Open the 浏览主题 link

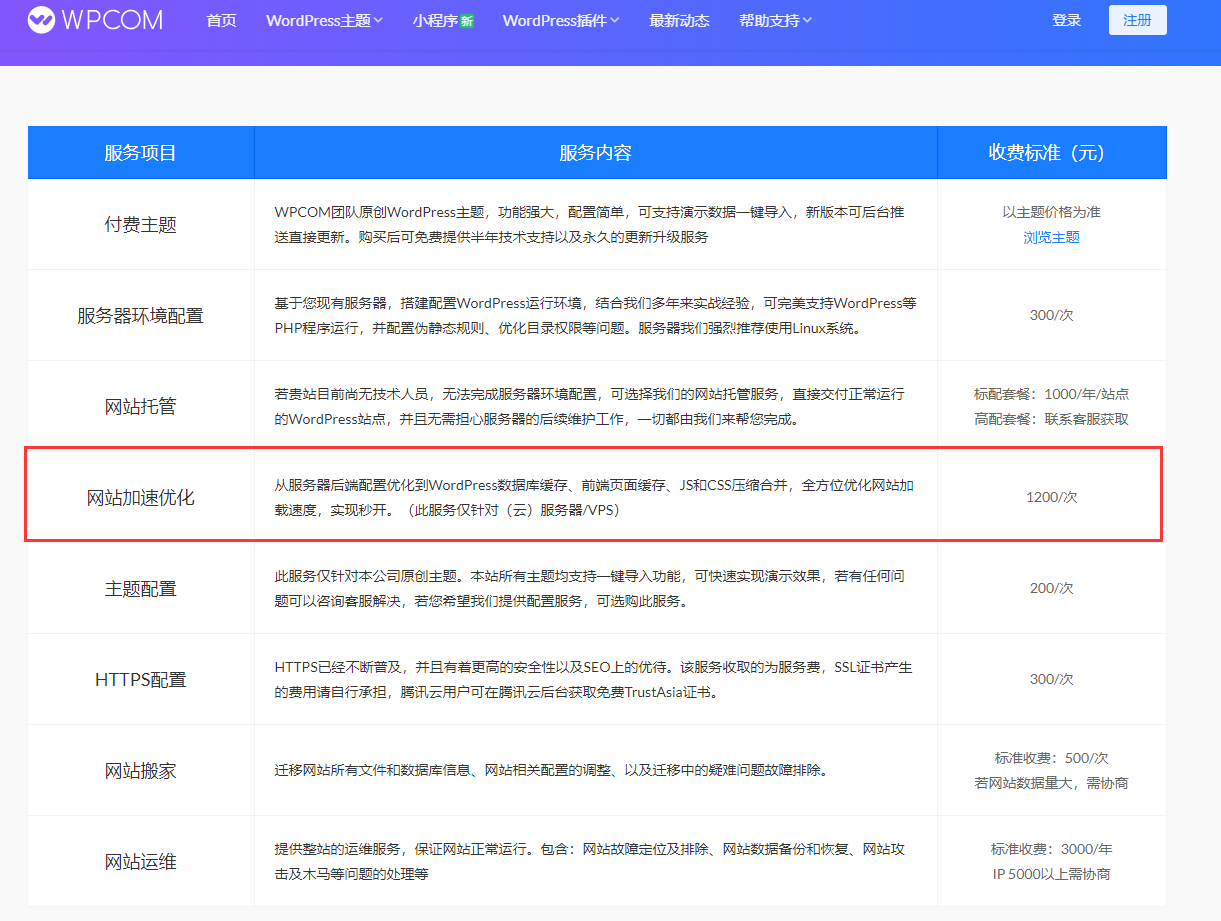[1051, 237]
